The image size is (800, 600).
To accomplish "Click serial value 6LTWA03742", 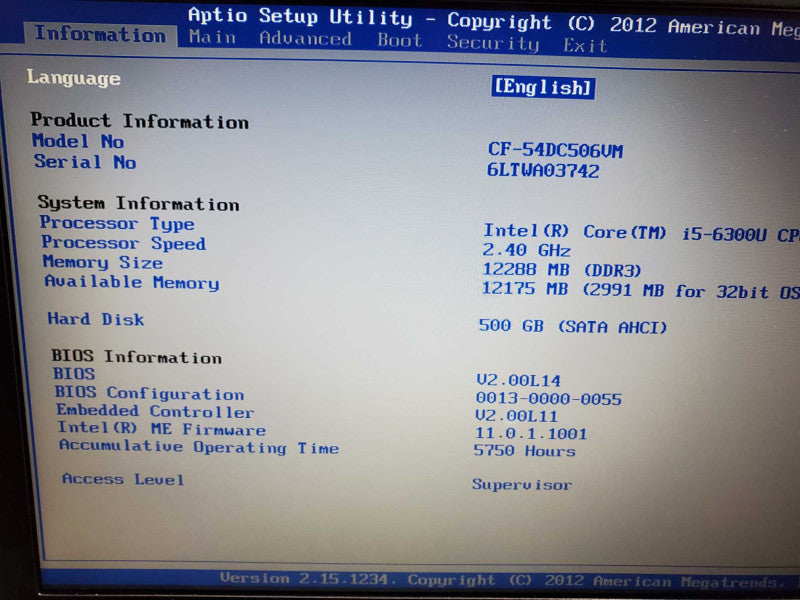I will click(x=543, y=170).
